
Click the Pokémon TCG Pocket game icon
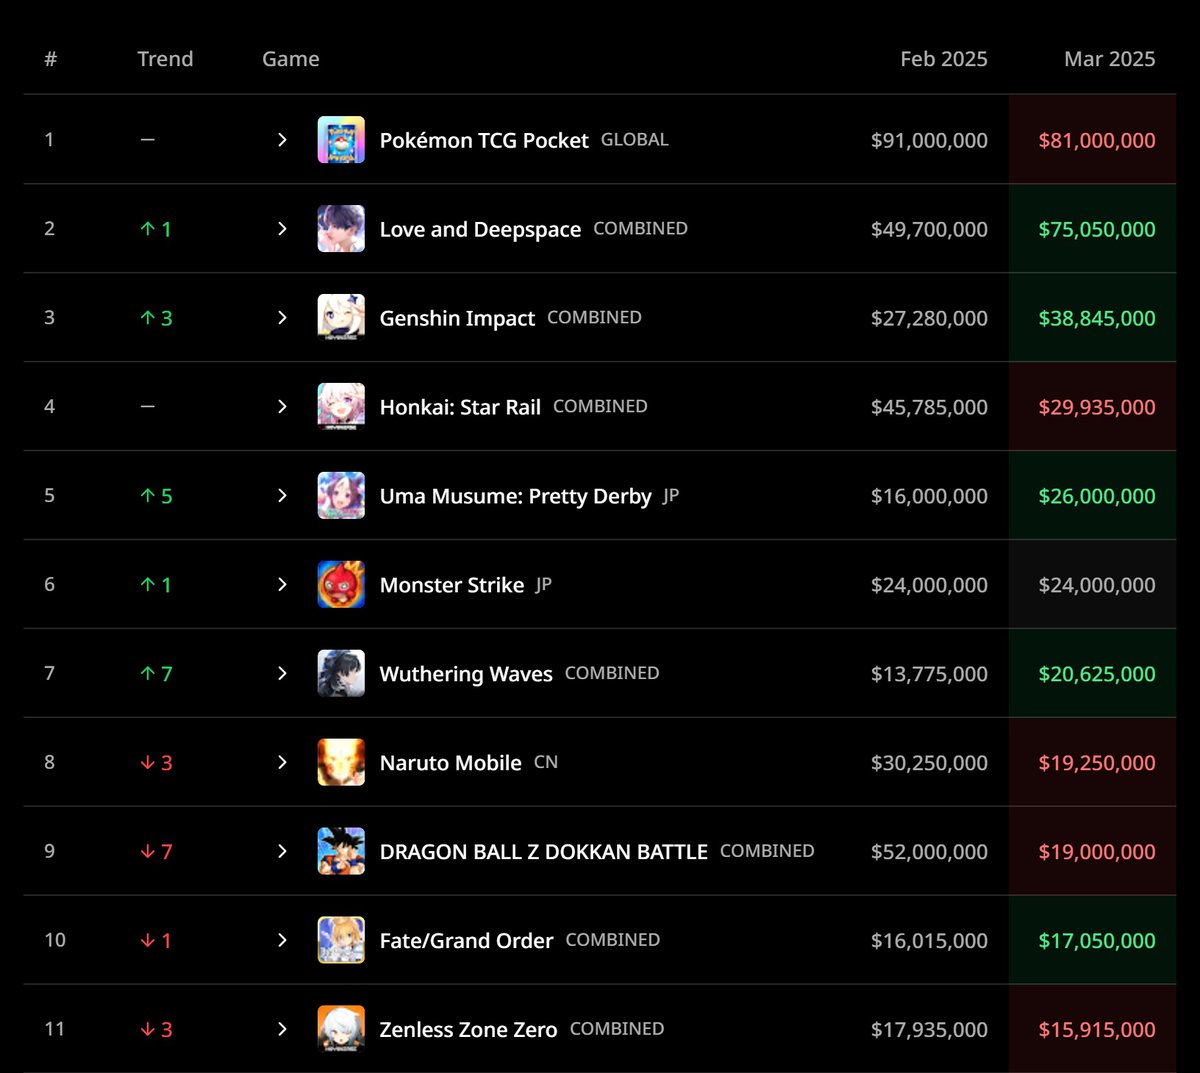[341, 140]
